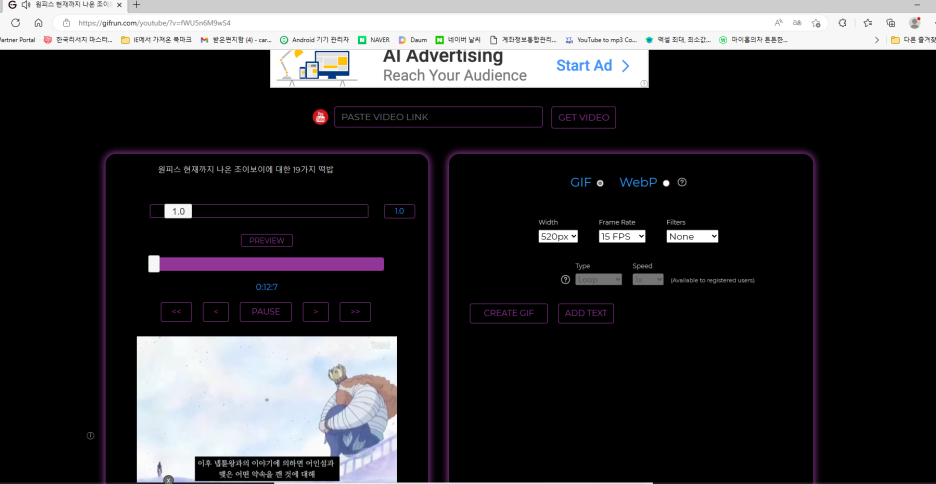This screenshot has height=484, width=936.
Task: Click the duration value box 1.0
Action: [399, 211]
